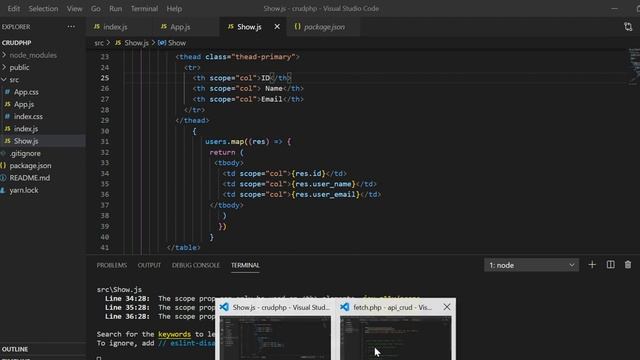Click 'Line 34:28:' in terminal output
Image resolution: width=640 pixels, height=360 pixels.
(127, 299)
